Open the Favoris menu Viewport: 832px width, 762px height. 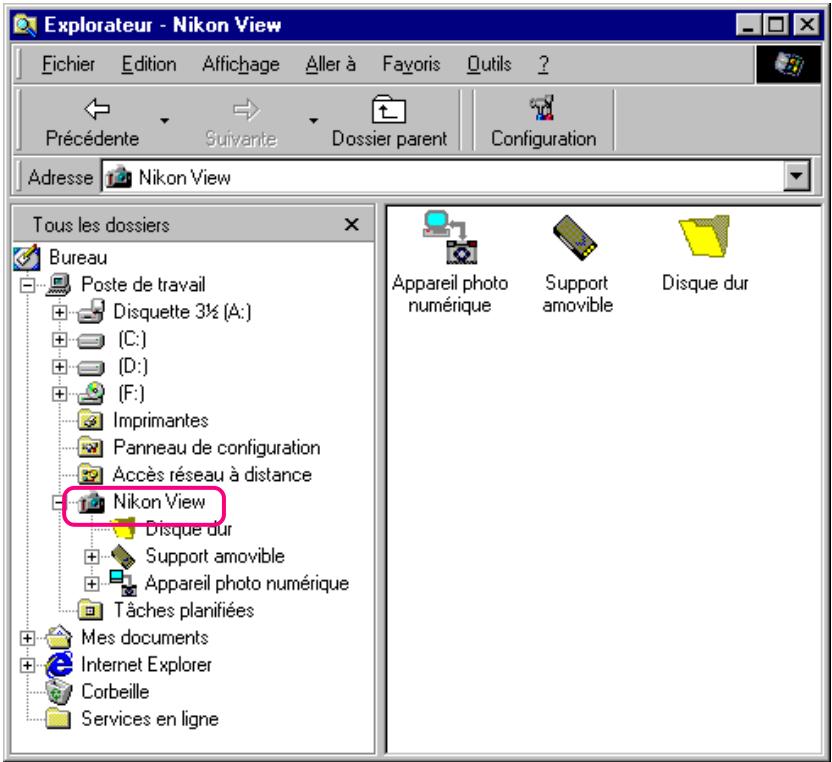point(411,64)
